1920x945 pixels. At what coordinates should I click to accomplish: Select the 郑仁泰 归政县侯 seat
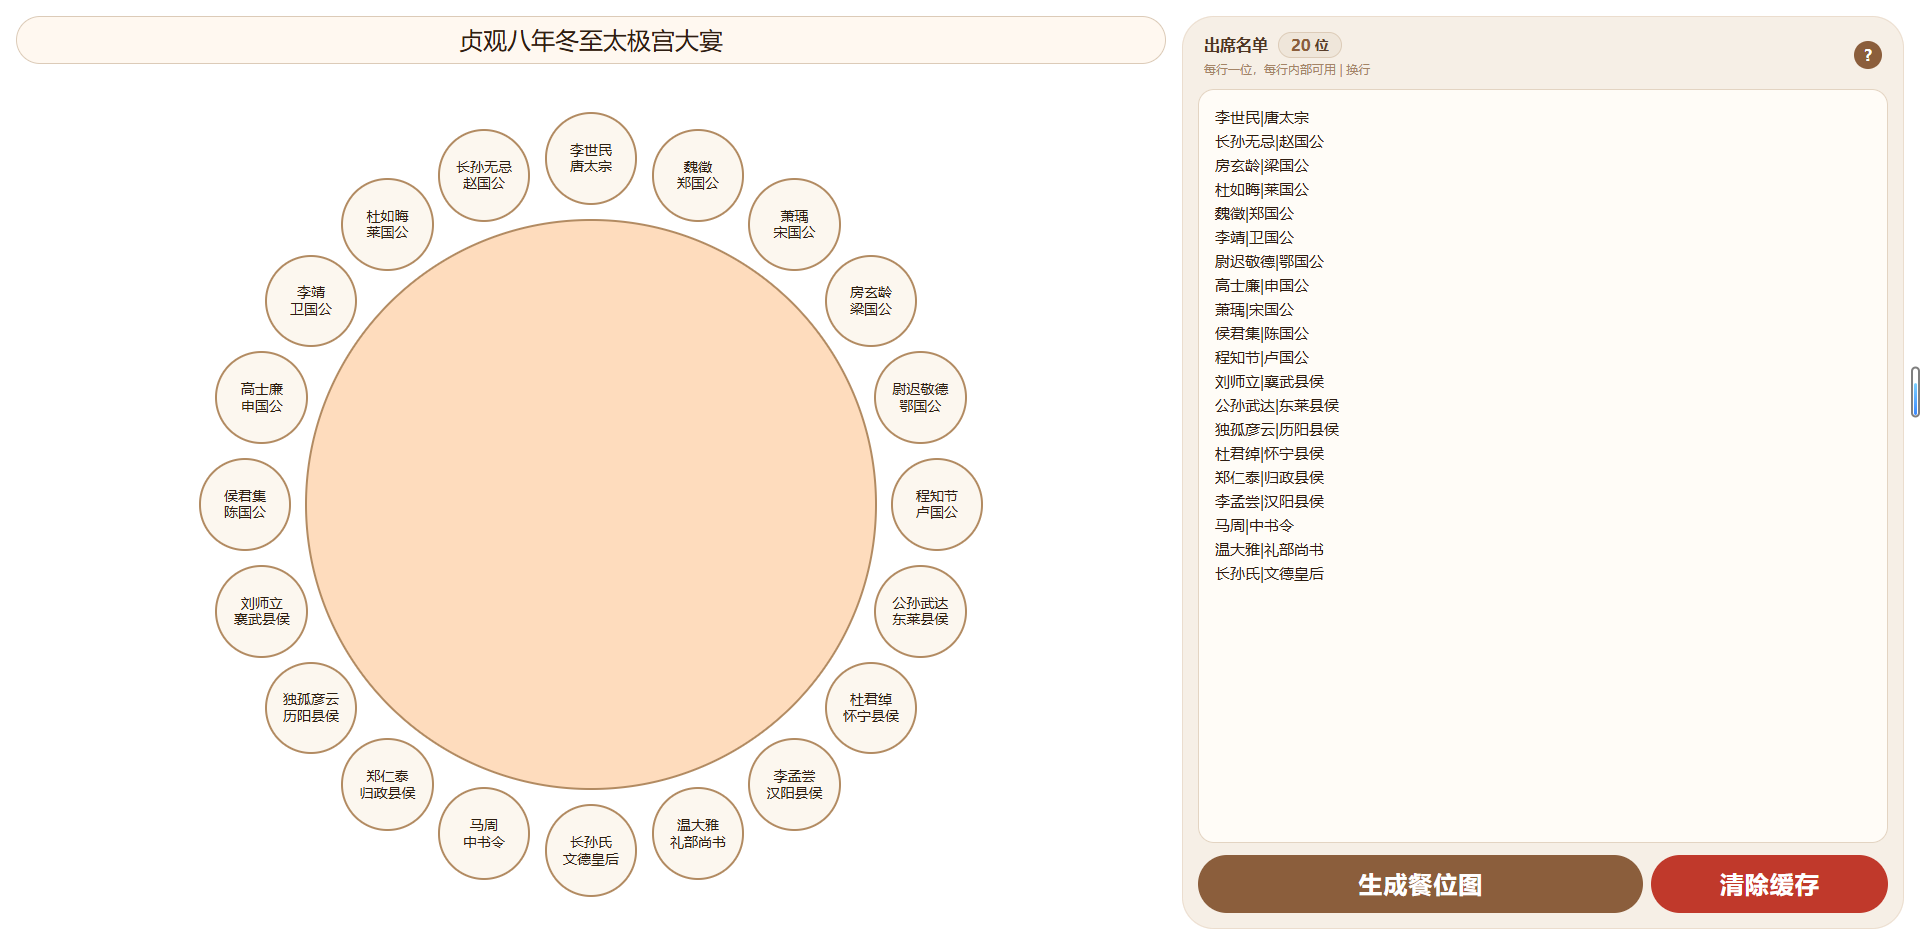(388, 784)
